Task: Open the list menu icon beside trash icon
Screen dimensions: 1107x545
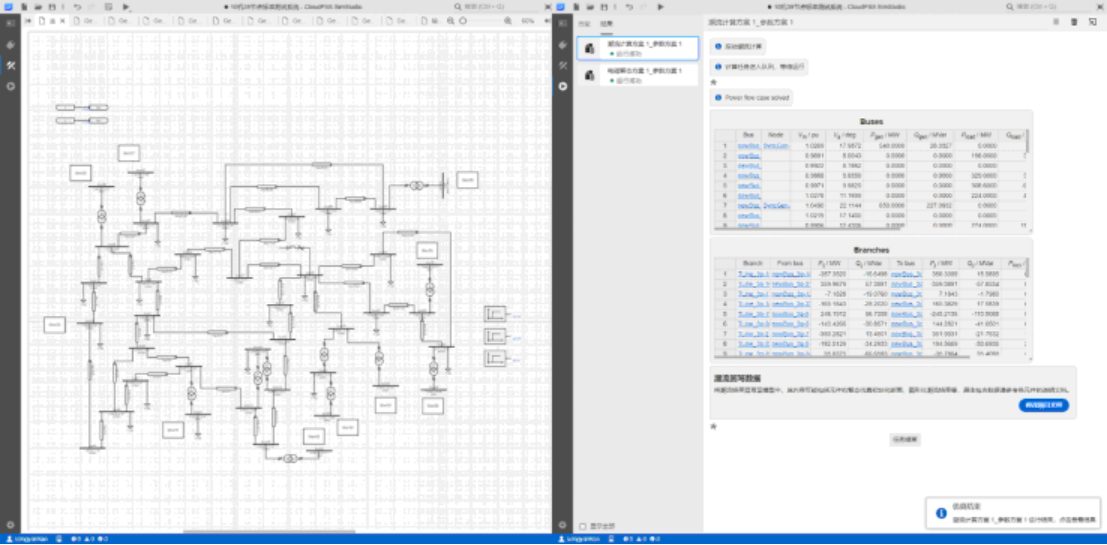Action: [x=1056, y=21]
